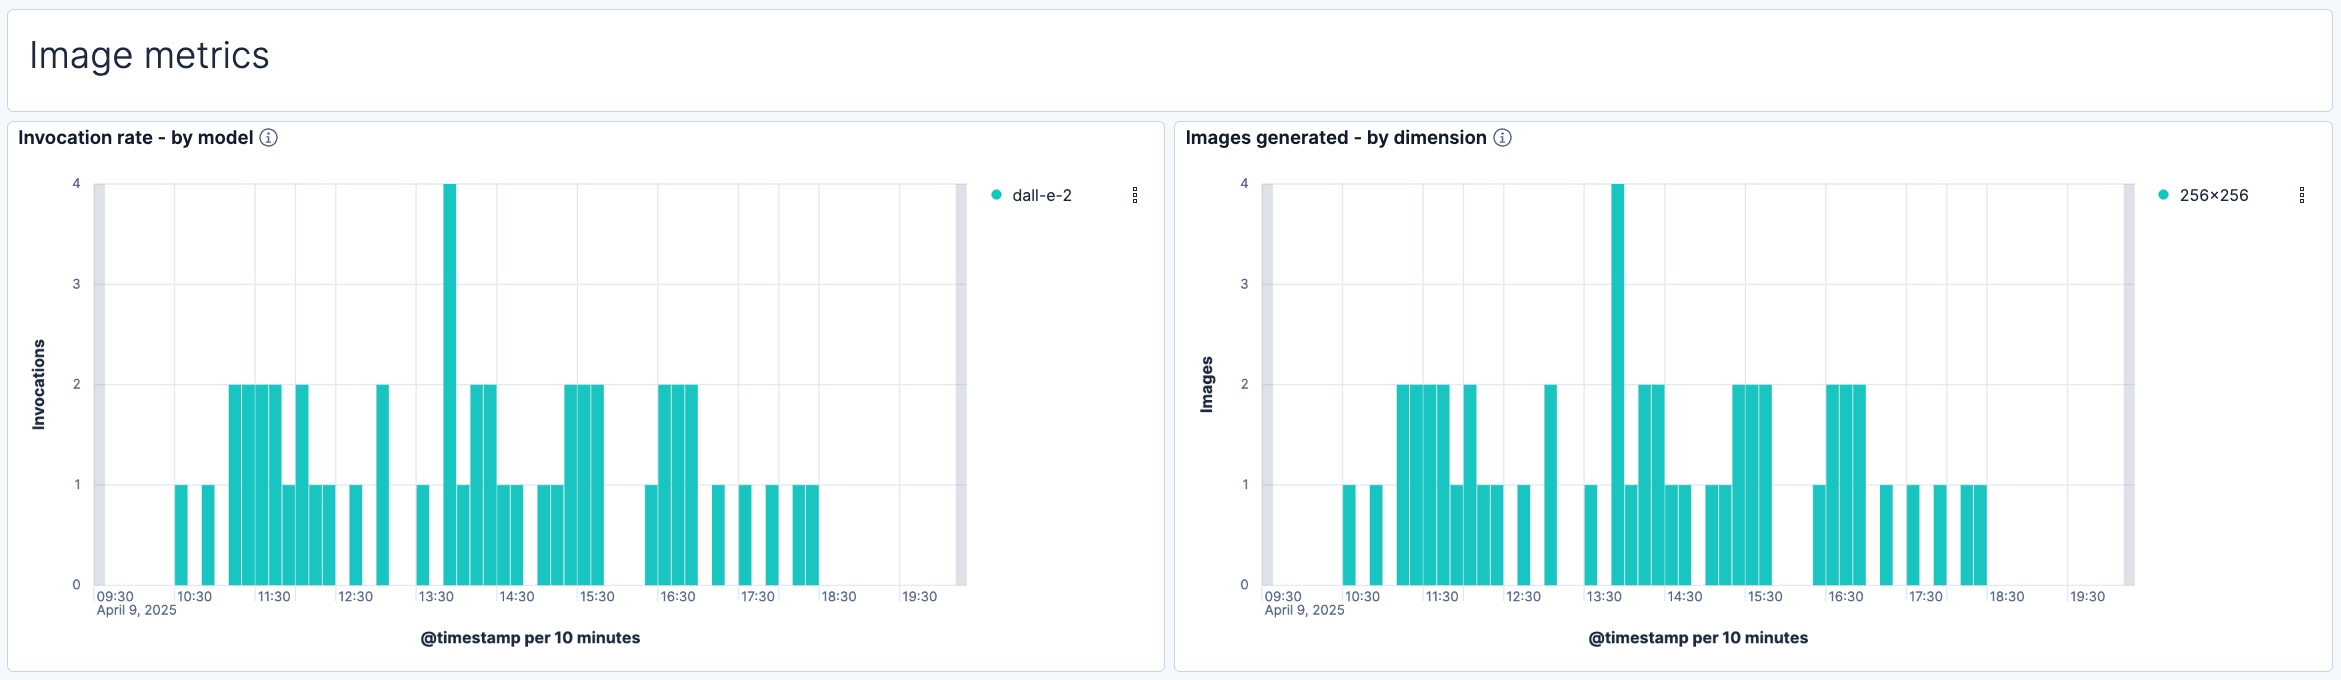Toggle the dall-e-2 series legend label
The image size is (2341, 680).
(x=1041, y=195)
